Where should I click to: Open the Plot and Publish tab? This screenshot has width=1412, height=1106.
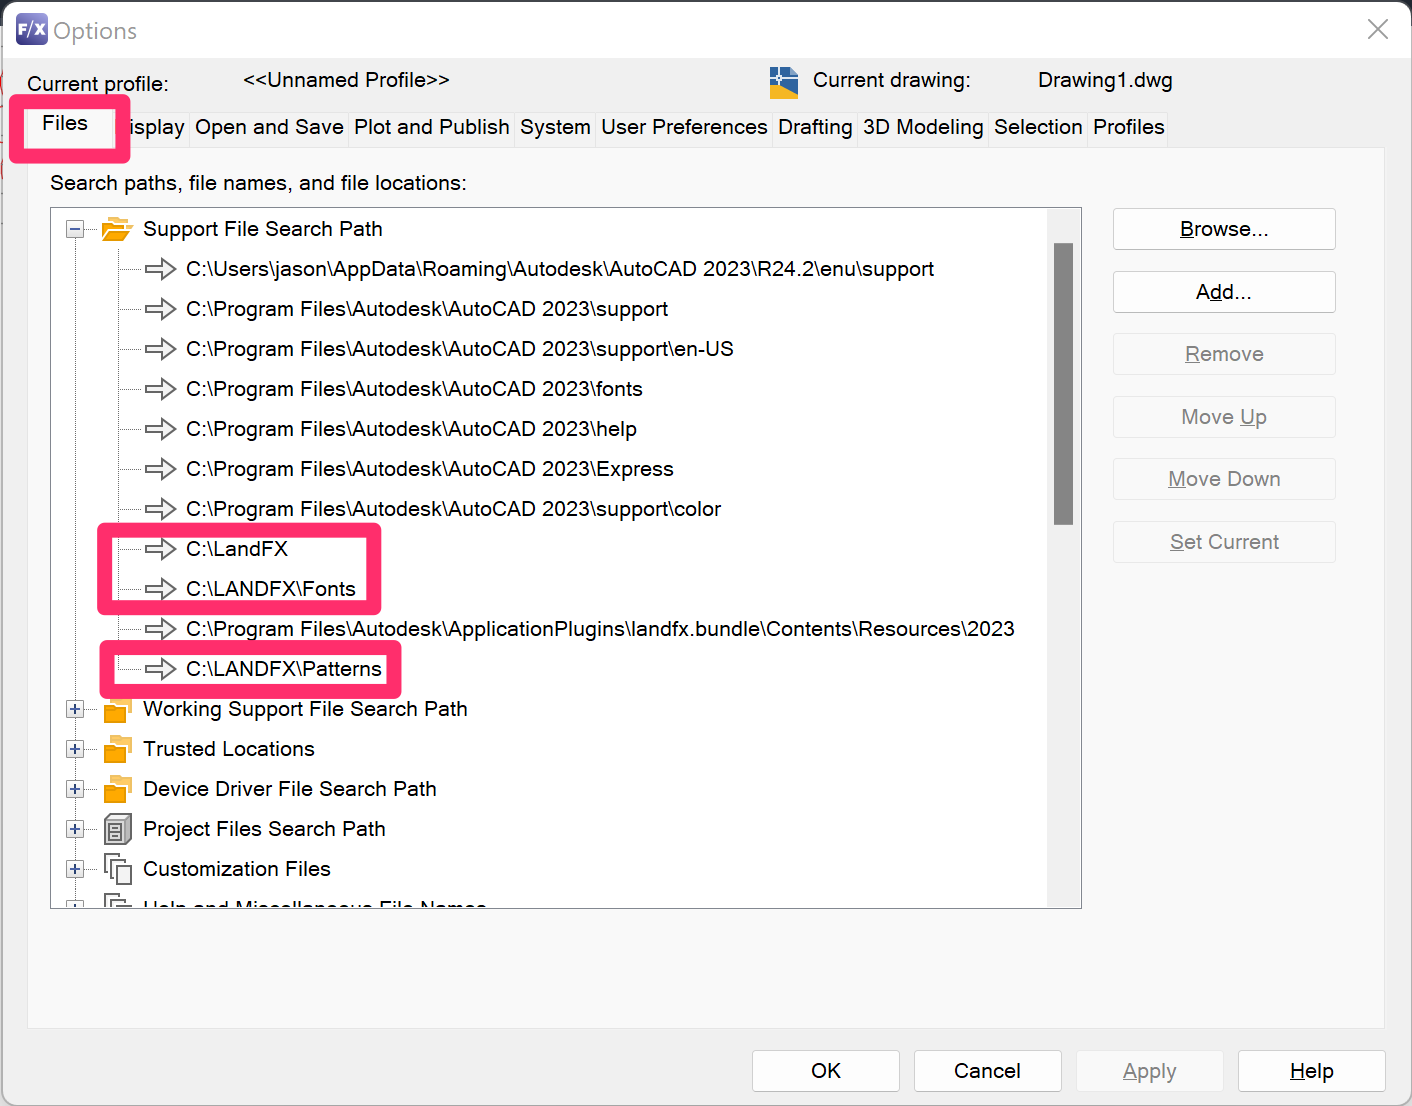tap(432, 127)
